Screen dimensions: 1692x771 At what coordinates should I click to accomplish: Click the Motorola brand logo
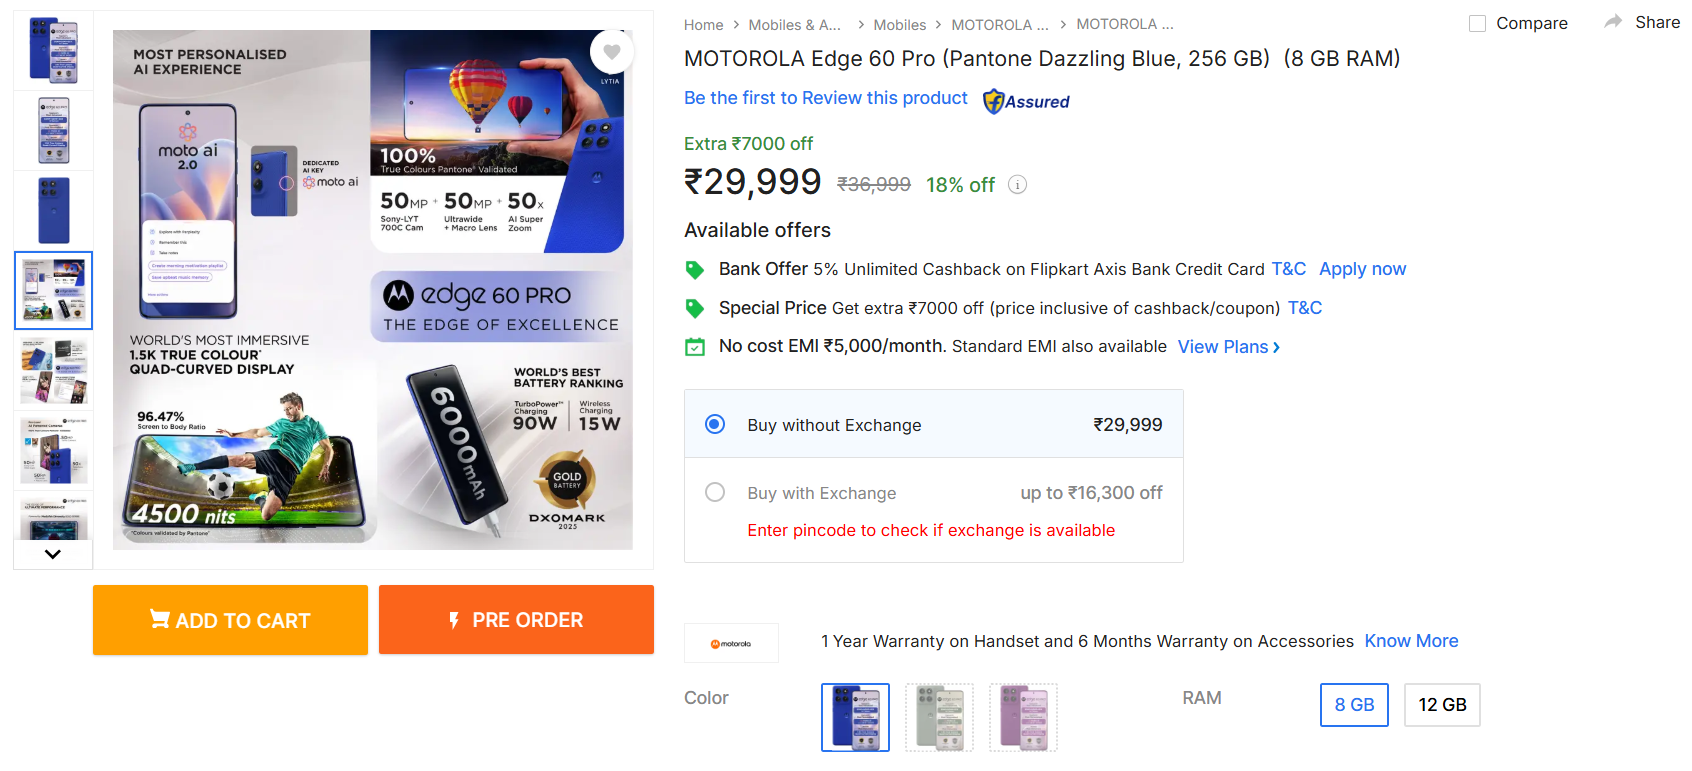click(731, 643)
